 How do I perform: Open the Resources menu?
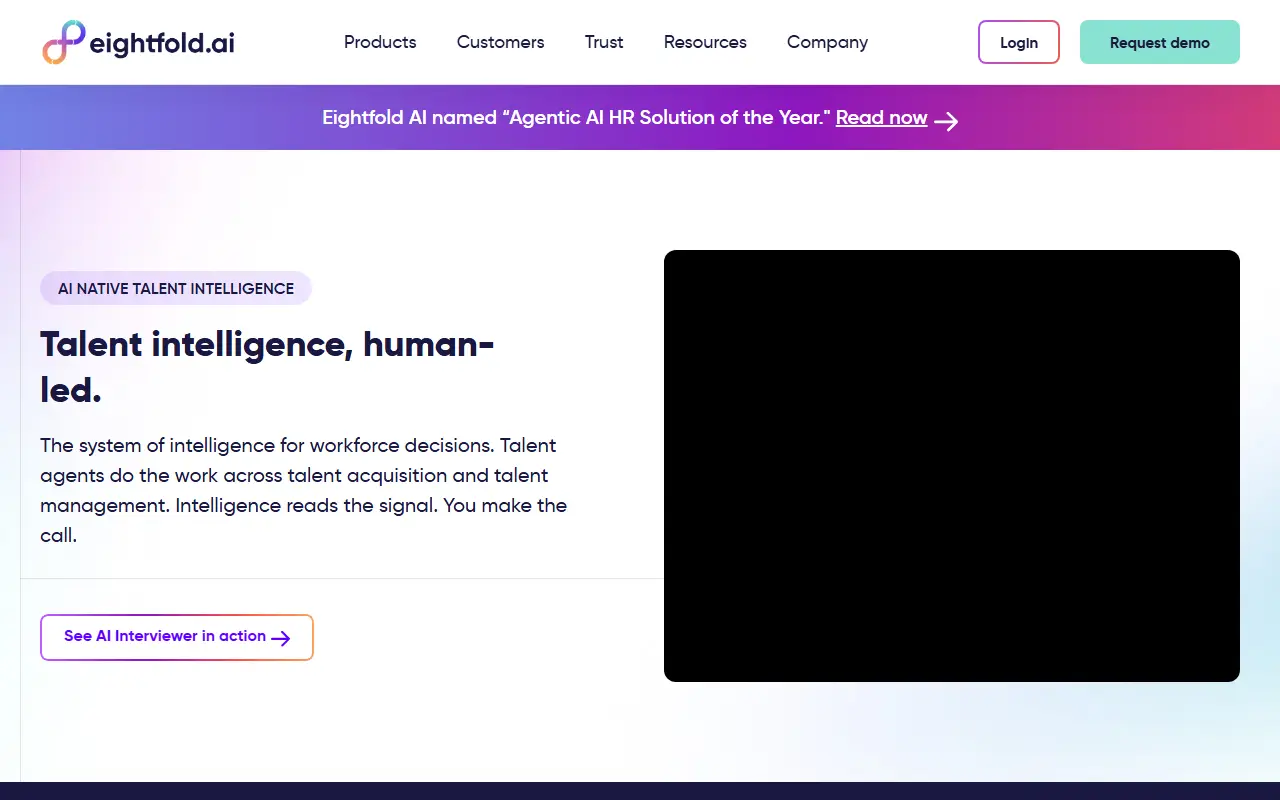(705, 42)
